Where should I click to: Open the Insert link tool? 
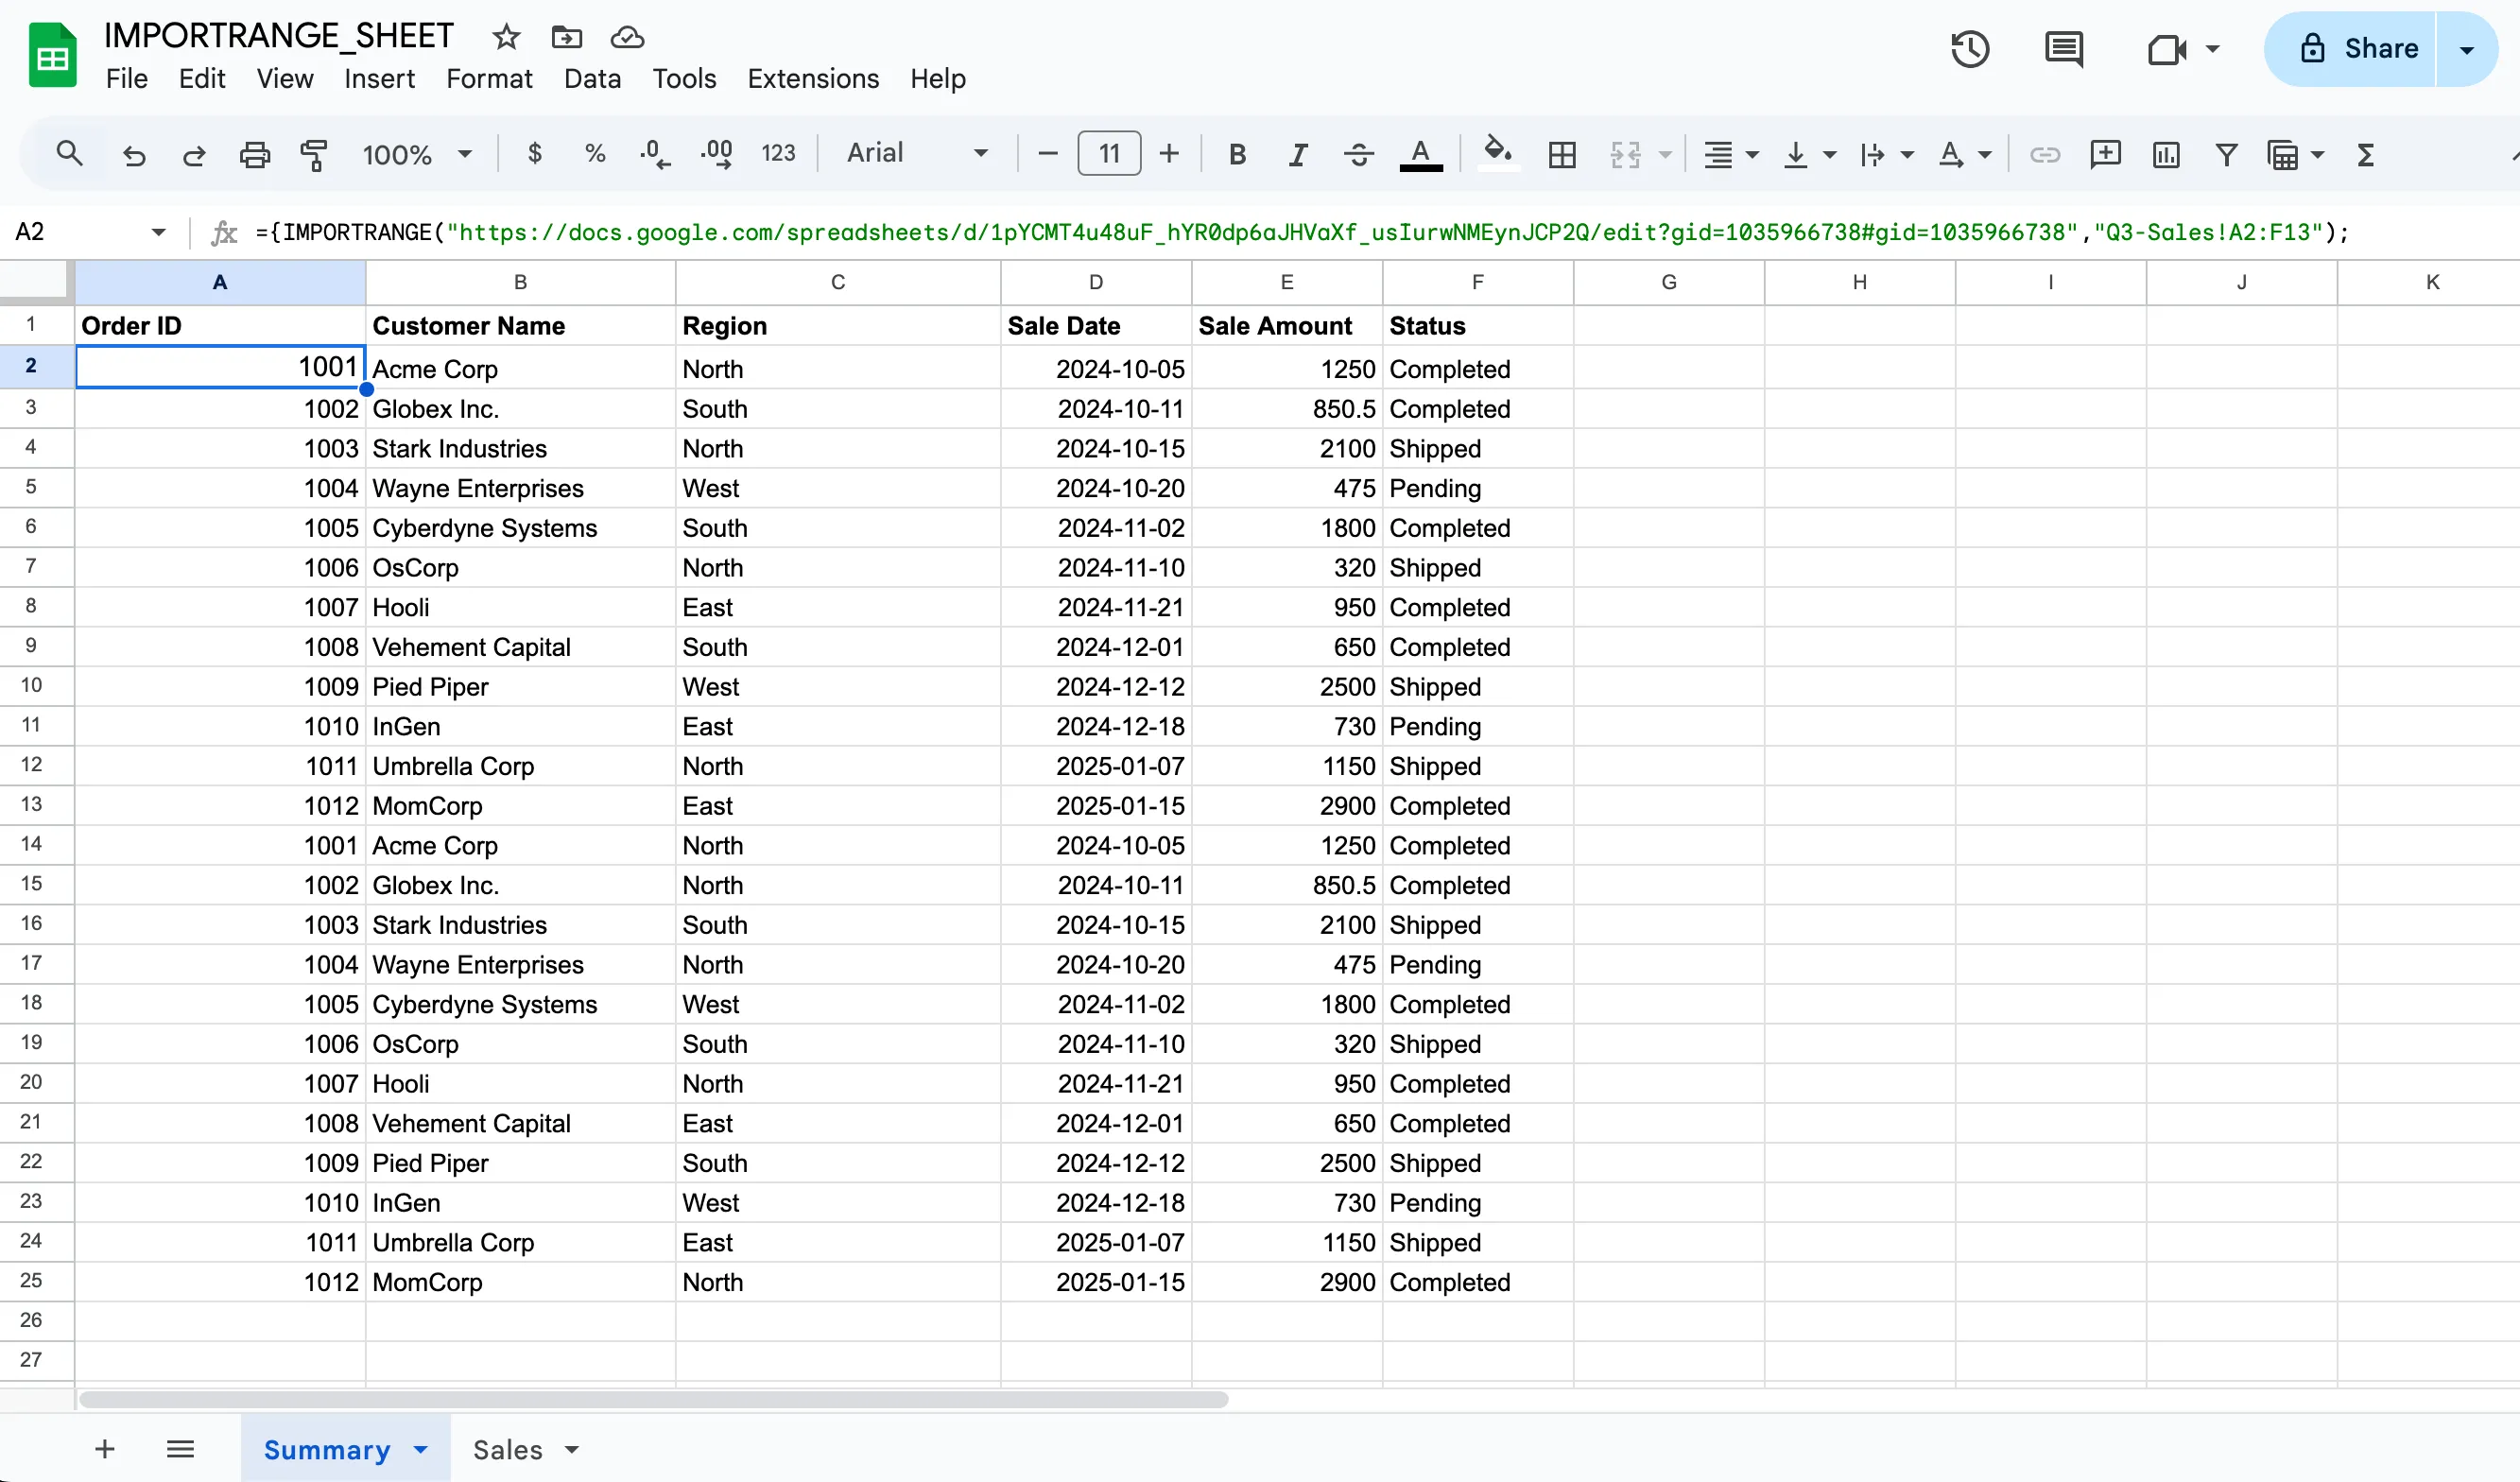click(2045, 153)
